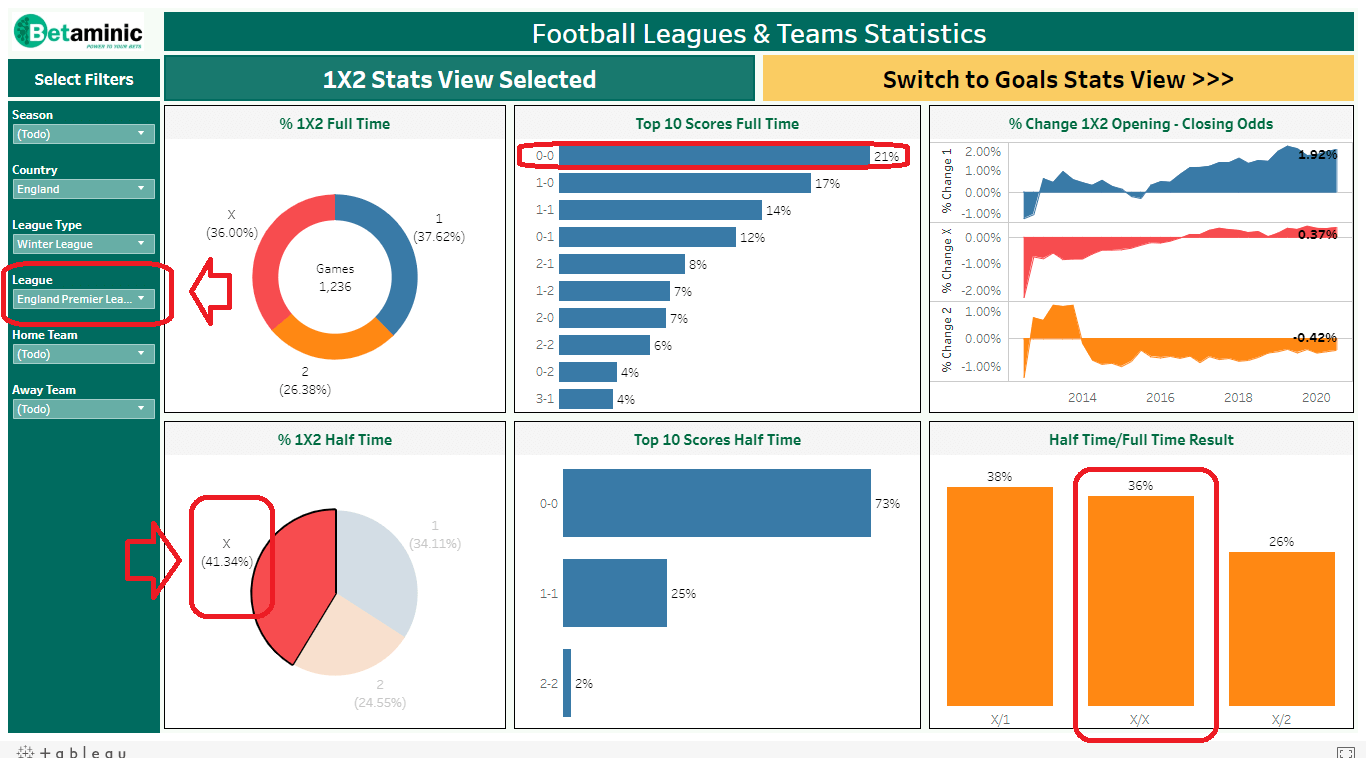The image size is (1366, 758).
Task: Select the 1-0 full time score bar
Action: pos(685,183)
